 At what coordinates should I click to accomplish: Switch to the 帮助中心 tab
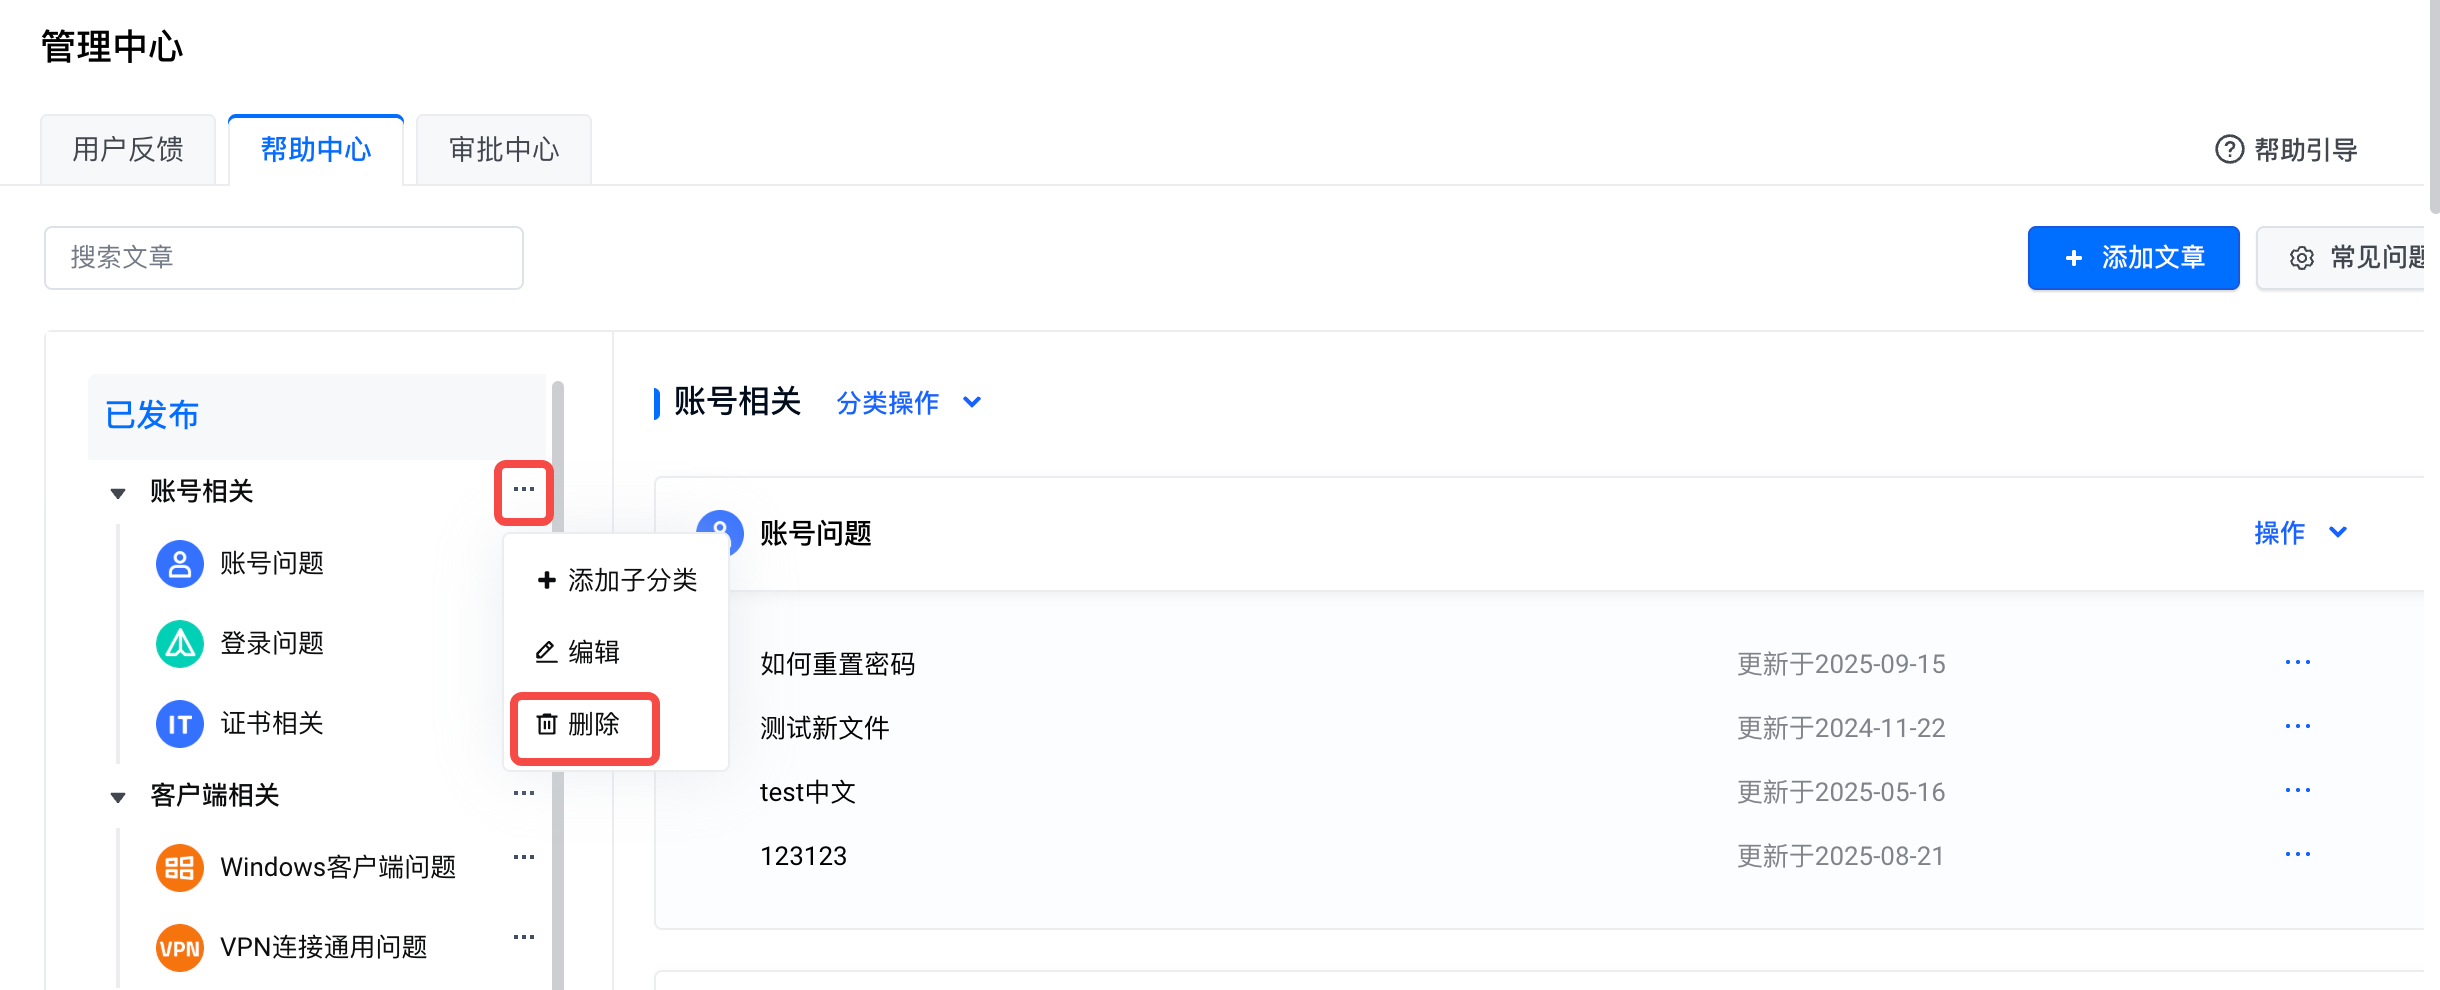(x=316, y=150)
